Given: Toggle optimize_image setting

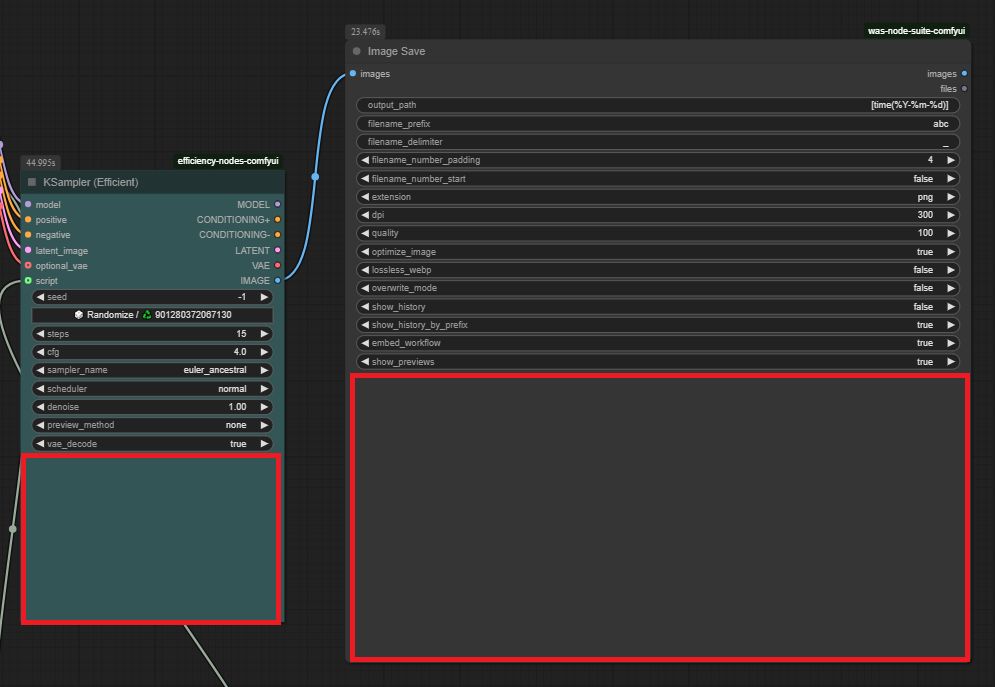Looking at the screenshot, I should [658, 252].
